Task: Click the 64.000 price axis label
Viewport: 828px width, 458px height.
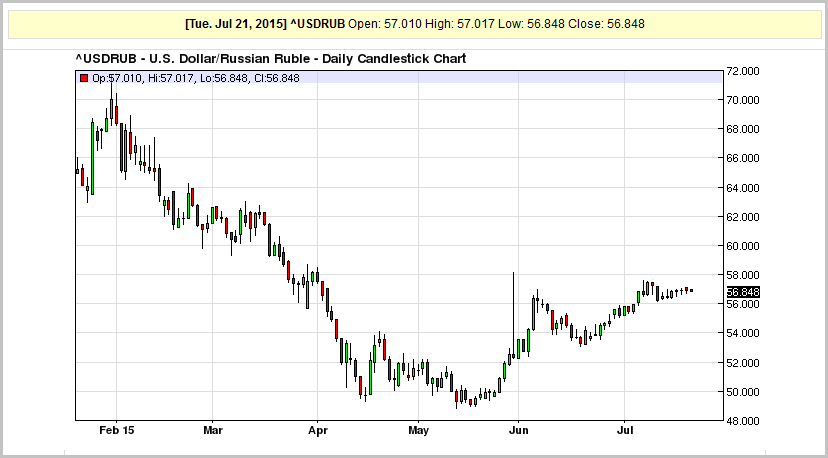Action: click(743, 188)
